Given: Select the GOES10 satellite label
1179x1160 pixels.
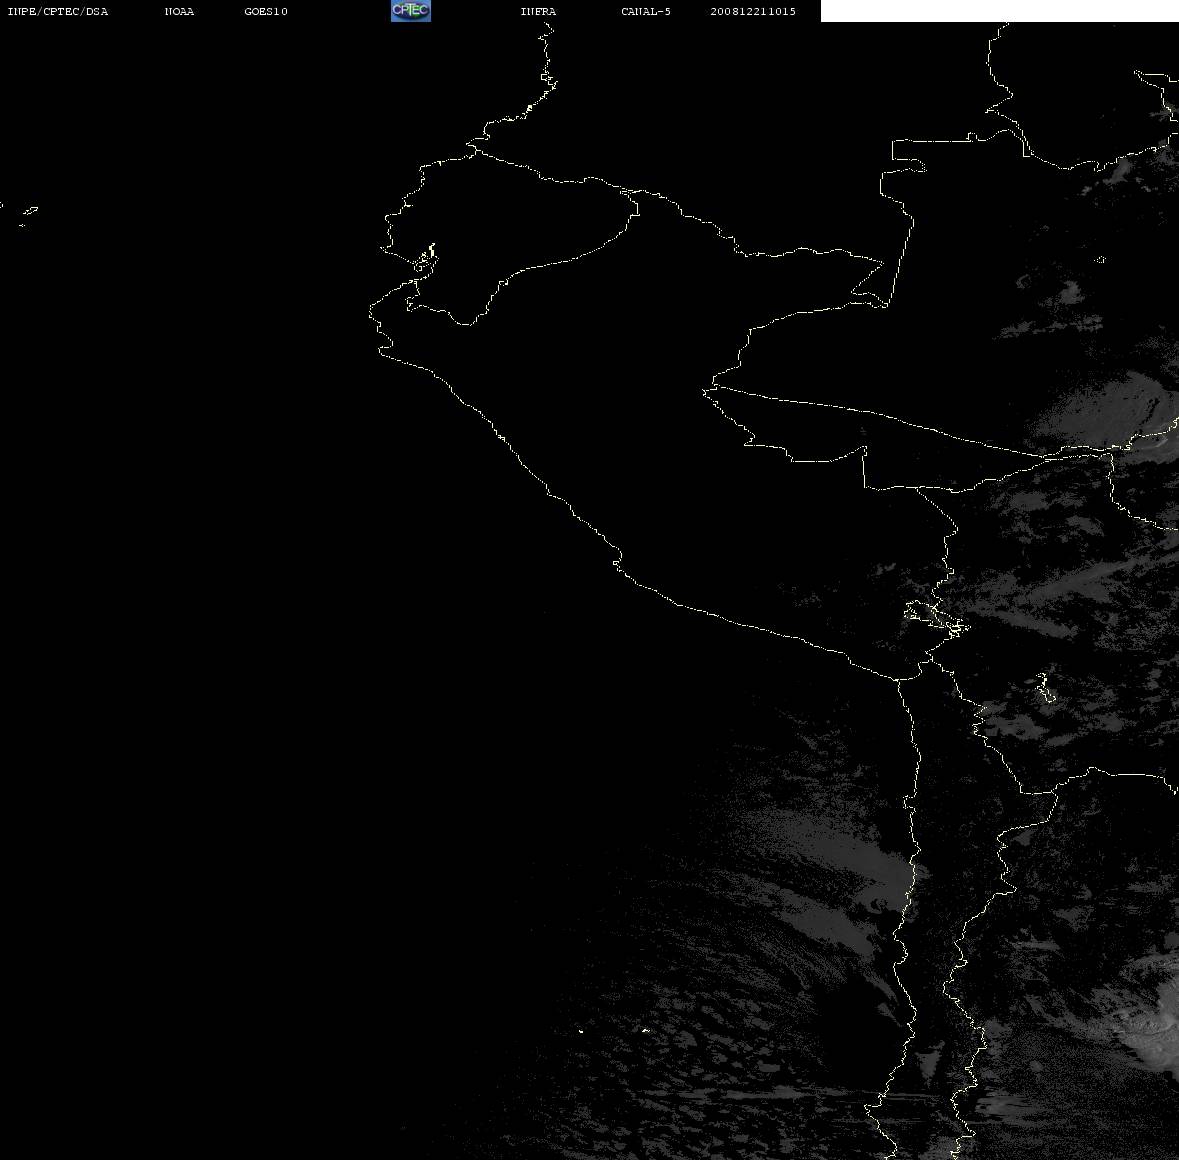Looking at the screenshot, I should coord(266,11).
